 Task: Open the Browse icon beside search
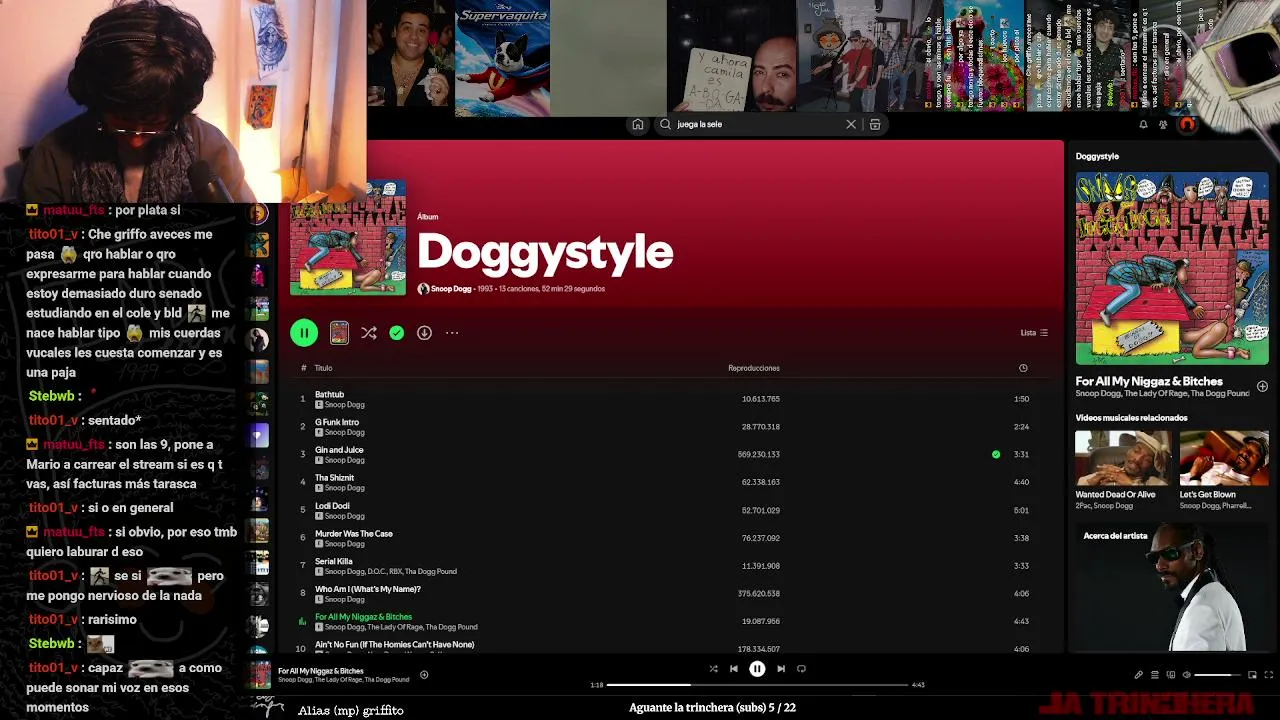pos(875,124)
